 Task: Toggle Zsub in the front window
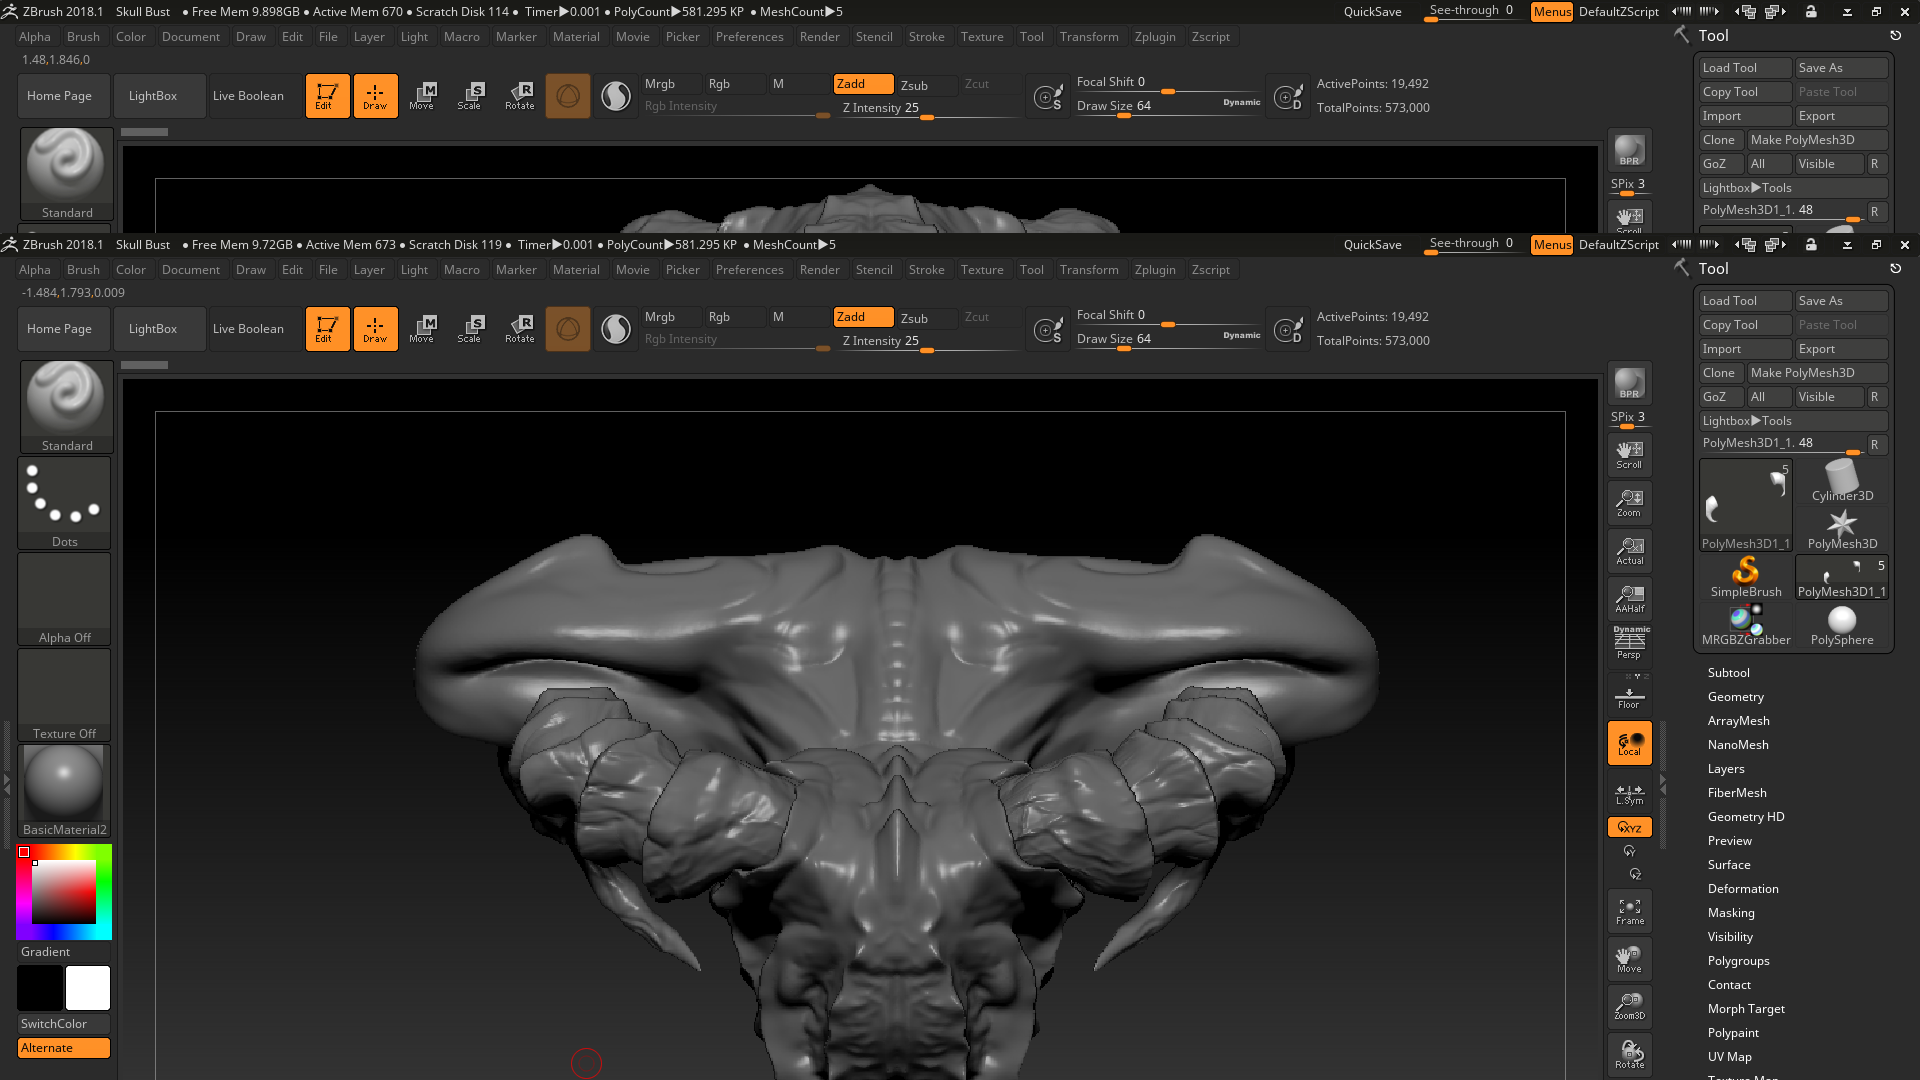point(927,318)
